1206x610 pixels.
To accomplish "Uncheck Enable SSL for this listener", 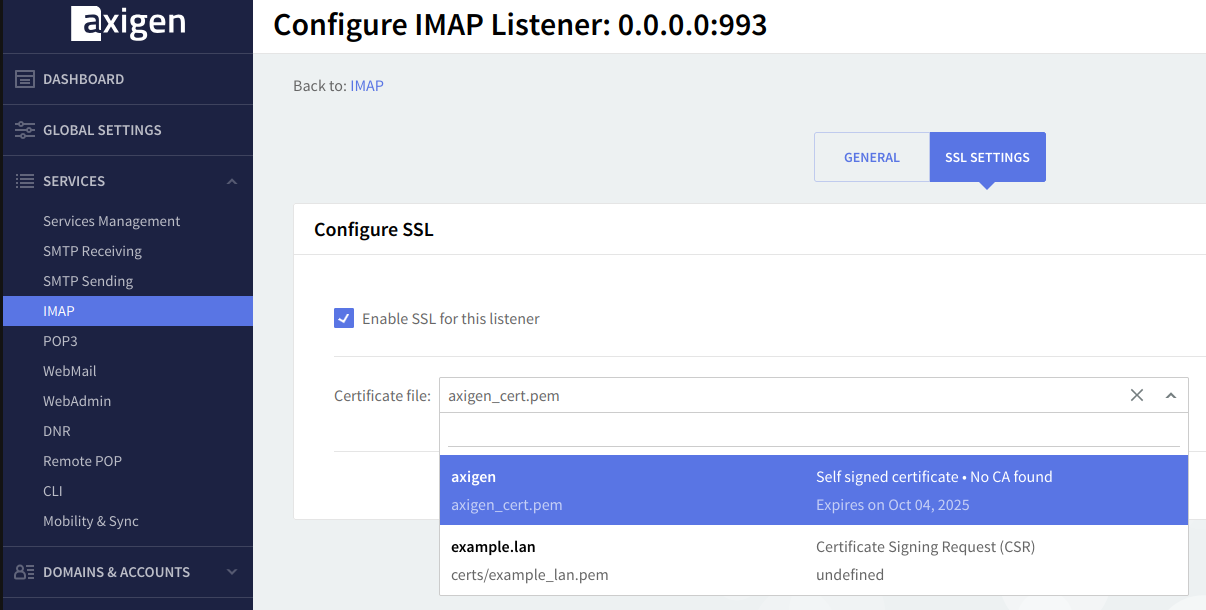I will pos(344,319).
